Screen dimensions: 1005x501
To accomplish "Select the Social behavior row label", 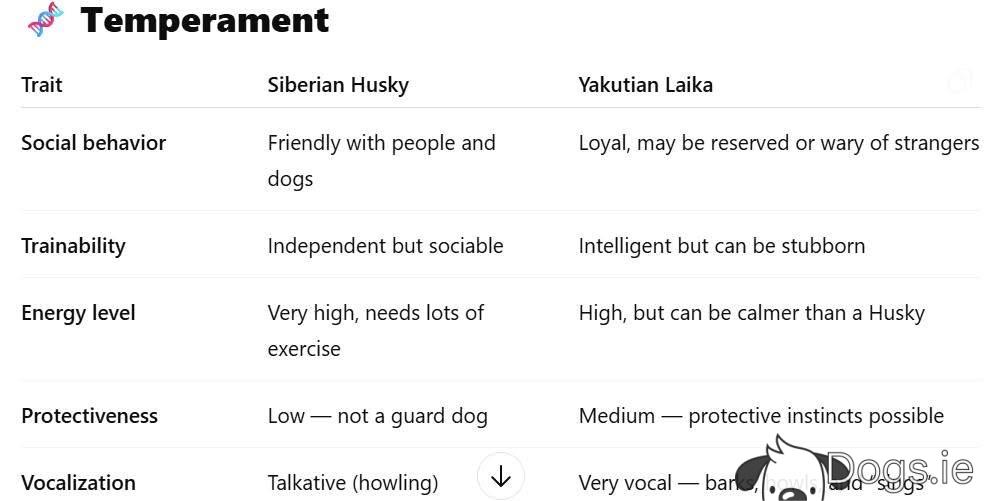I will click(x=94, y=142).
